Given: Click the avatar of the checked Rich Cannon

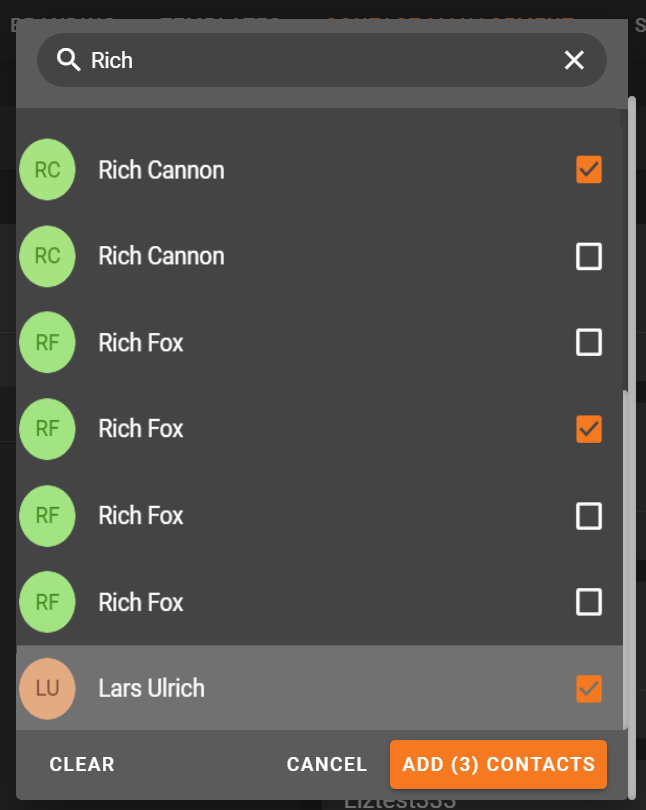Looking at the screenshot, I should click(47, 170).
